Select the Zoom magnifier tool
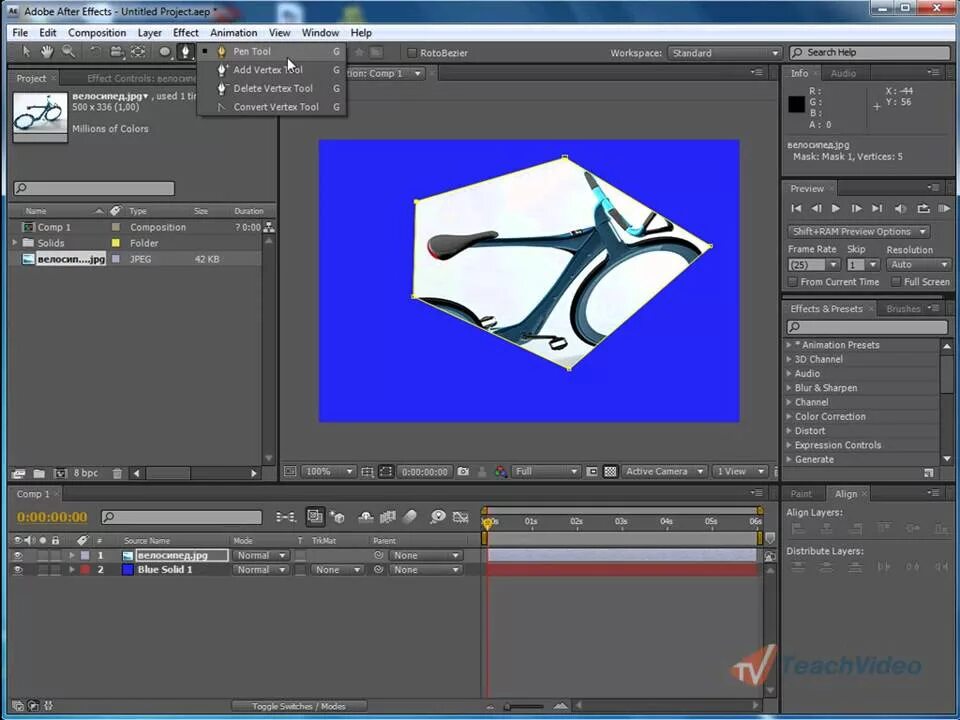Screen dimensions: 960x720 pos(68,52)
